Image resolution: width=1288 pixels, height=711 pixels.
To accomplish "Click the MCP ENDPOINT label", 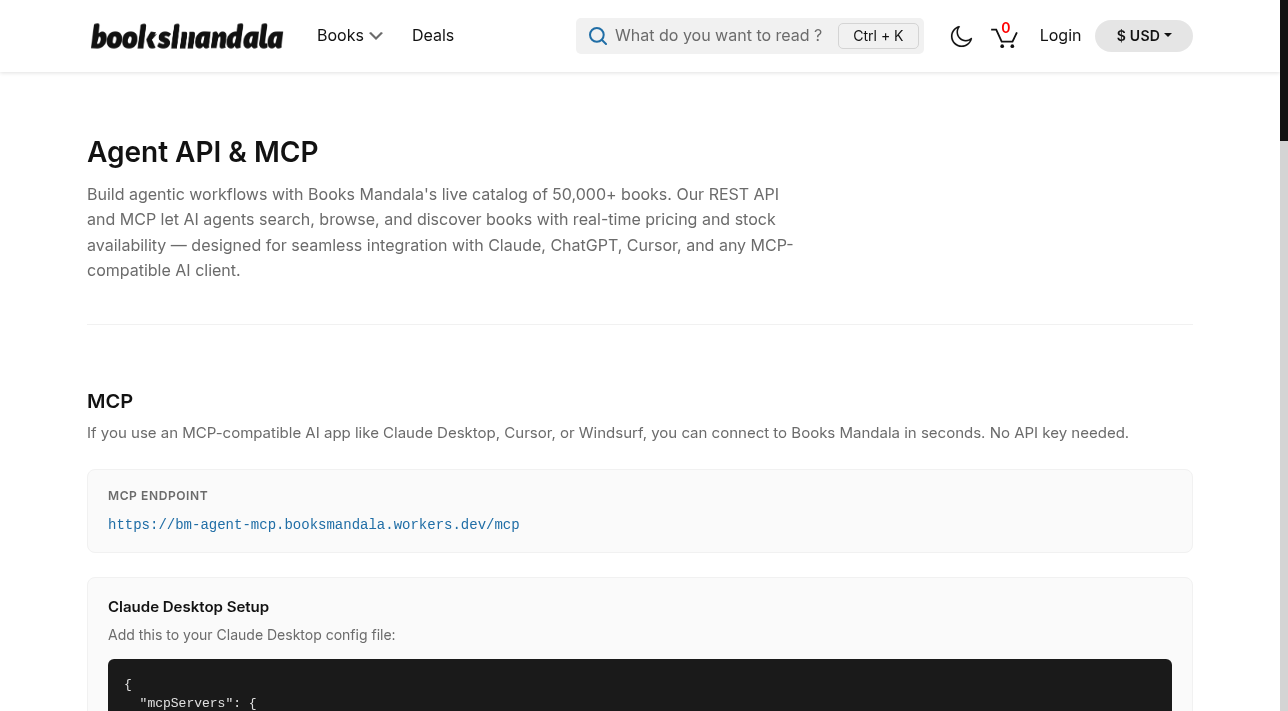I will click(x=158, y=496).
